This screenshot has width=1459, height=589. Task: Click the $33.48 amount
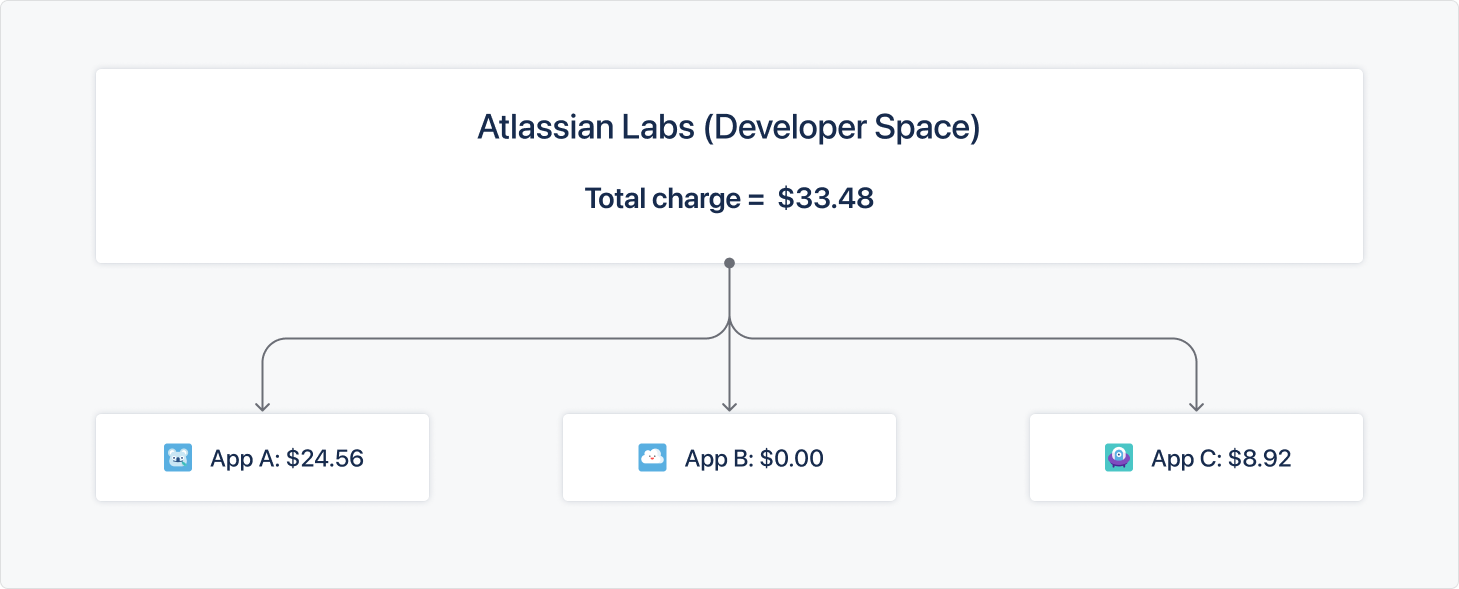click(826, 198)
